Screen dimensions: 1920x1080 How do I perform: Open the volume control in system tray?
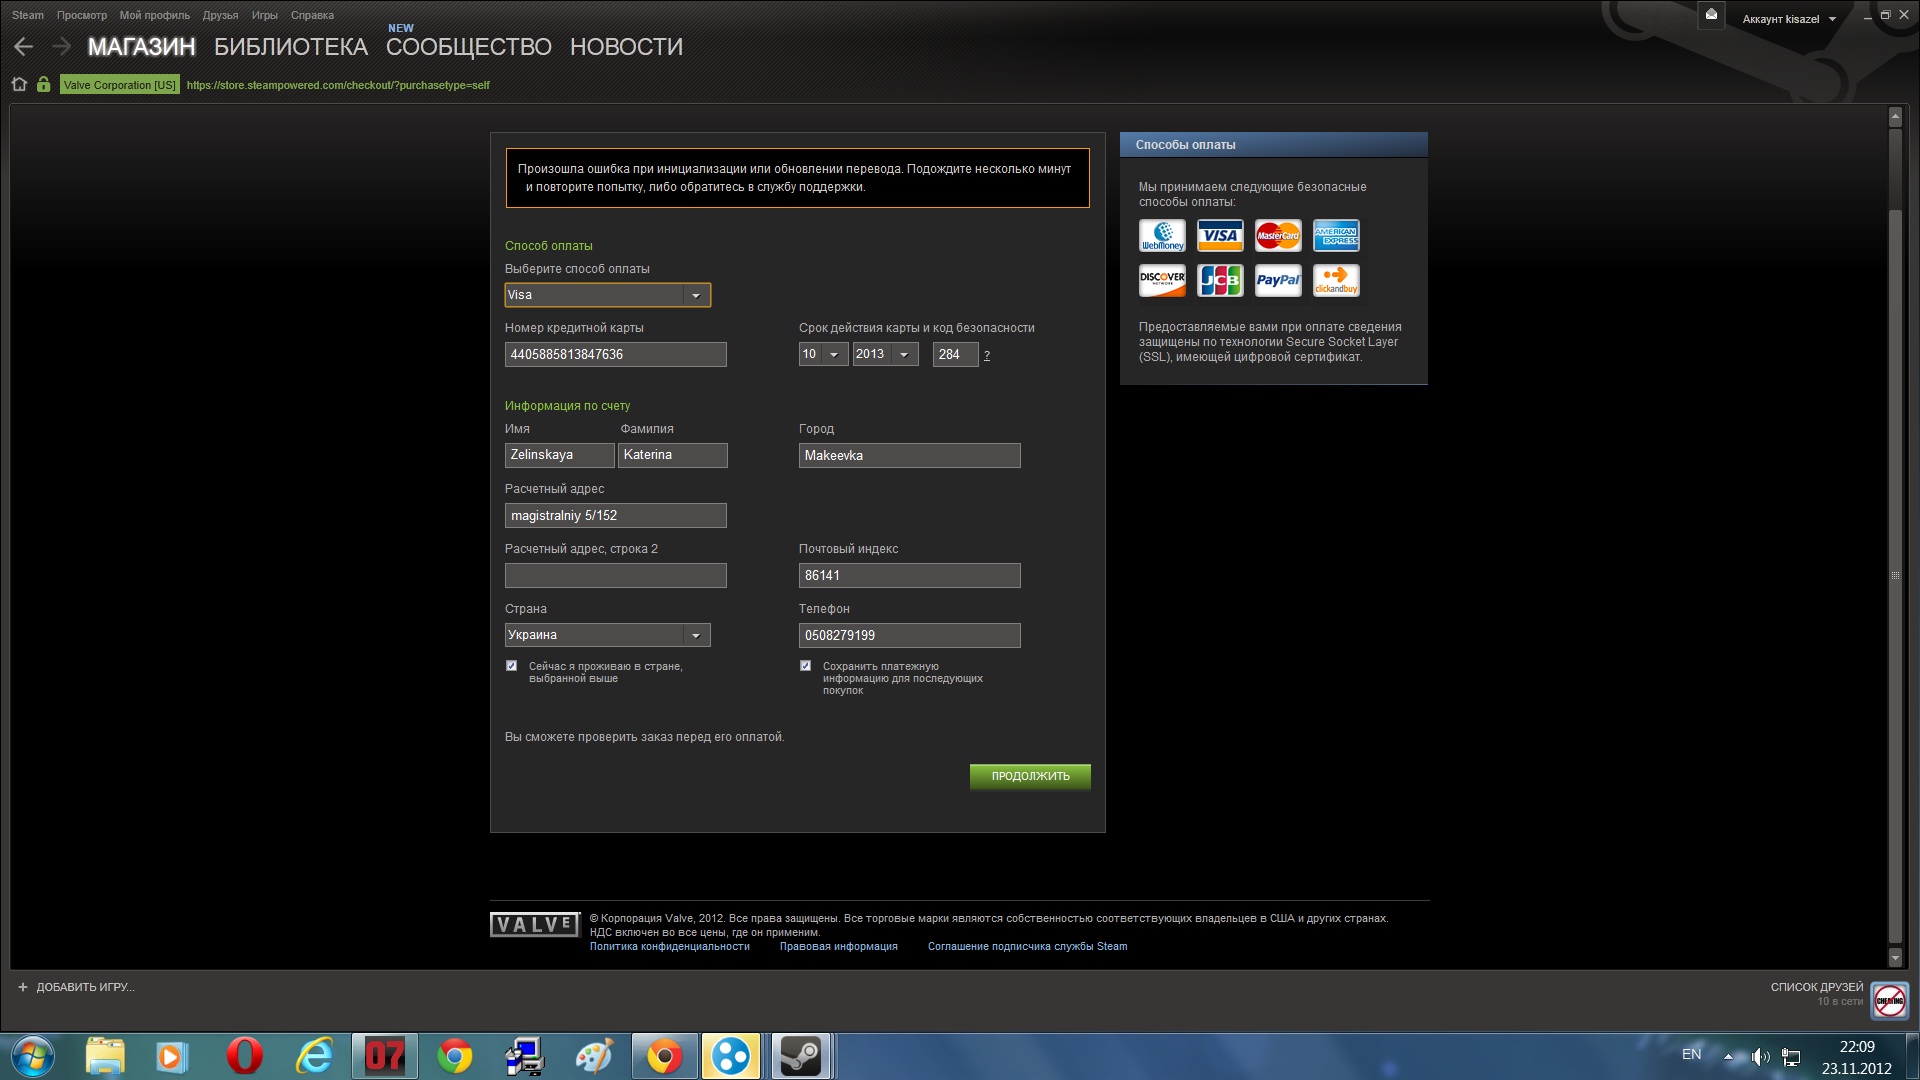(1761, 1057)
